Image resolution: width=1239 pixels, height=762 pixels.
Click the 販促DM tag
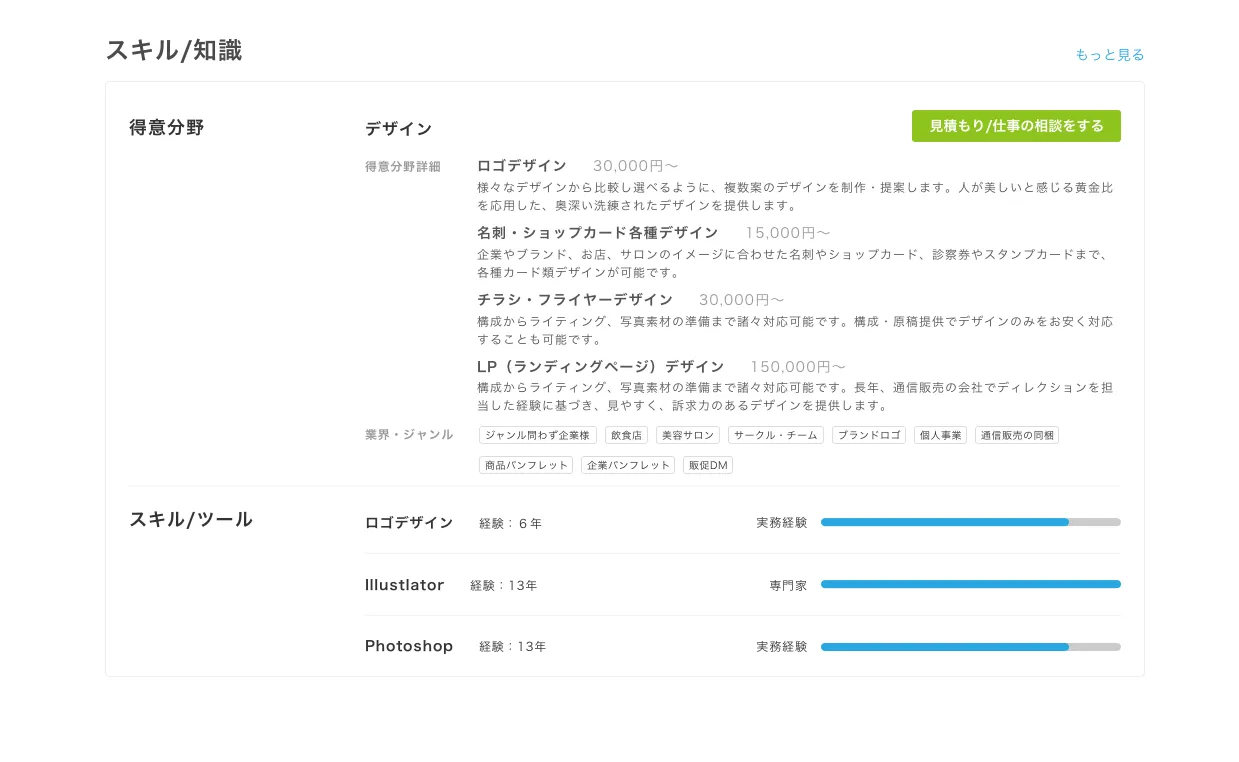(708, 465)
